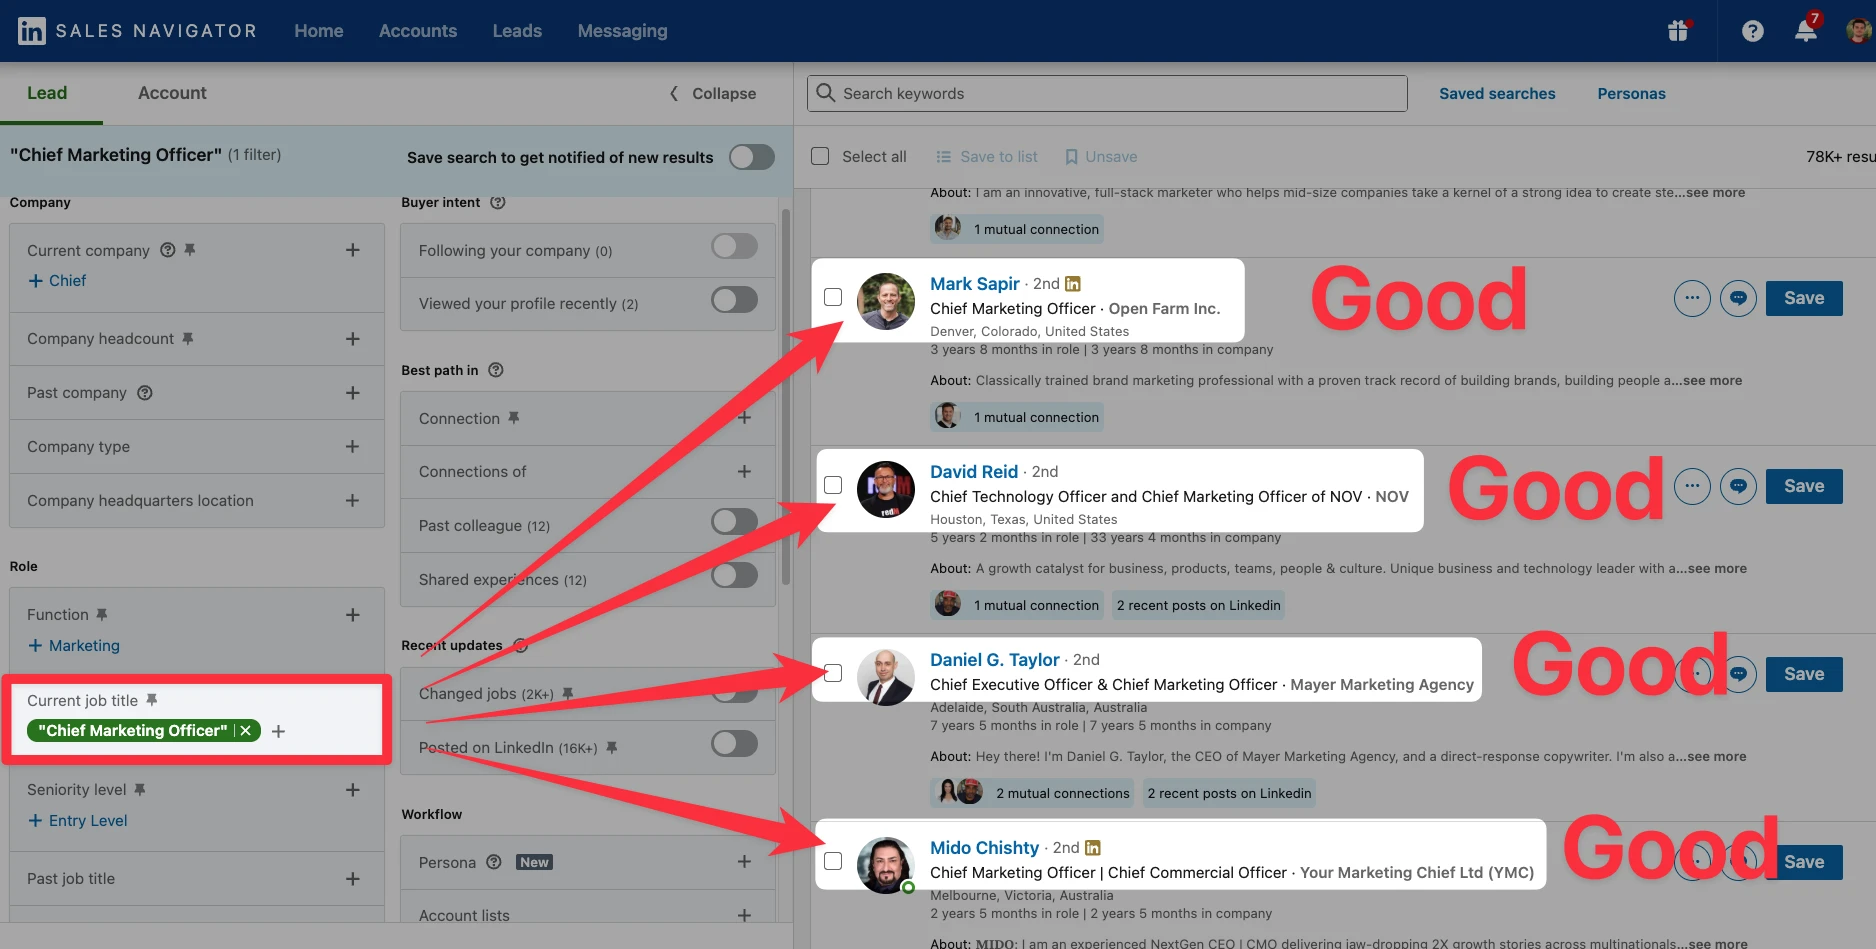Viewport: 1876px width, 949px height.
Task: Message David Reid via chat icon
Action: 1738,486
